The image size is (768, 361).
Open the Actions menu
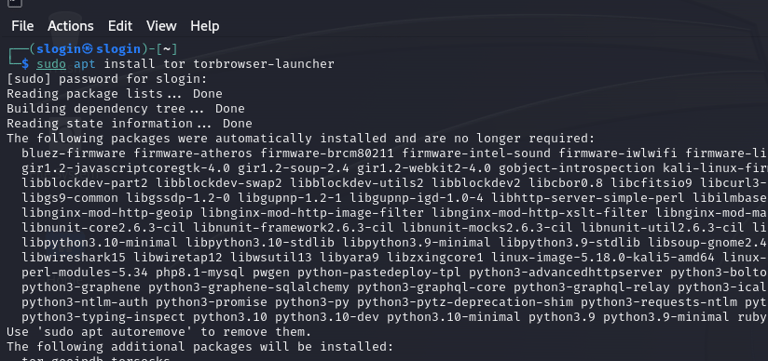click(71, 26)
